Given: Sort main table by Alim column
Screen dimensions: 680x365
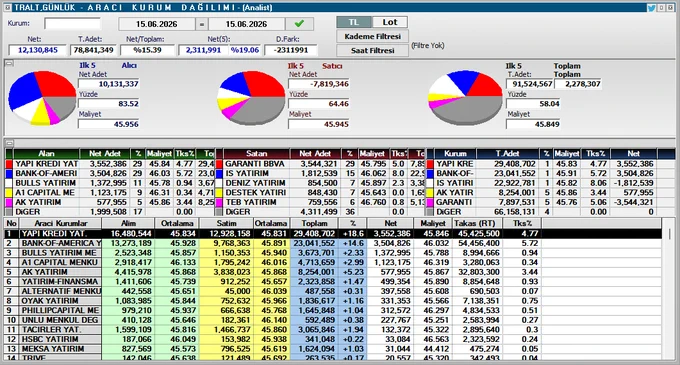Looking at the screenshot, I should coord(128,223).
